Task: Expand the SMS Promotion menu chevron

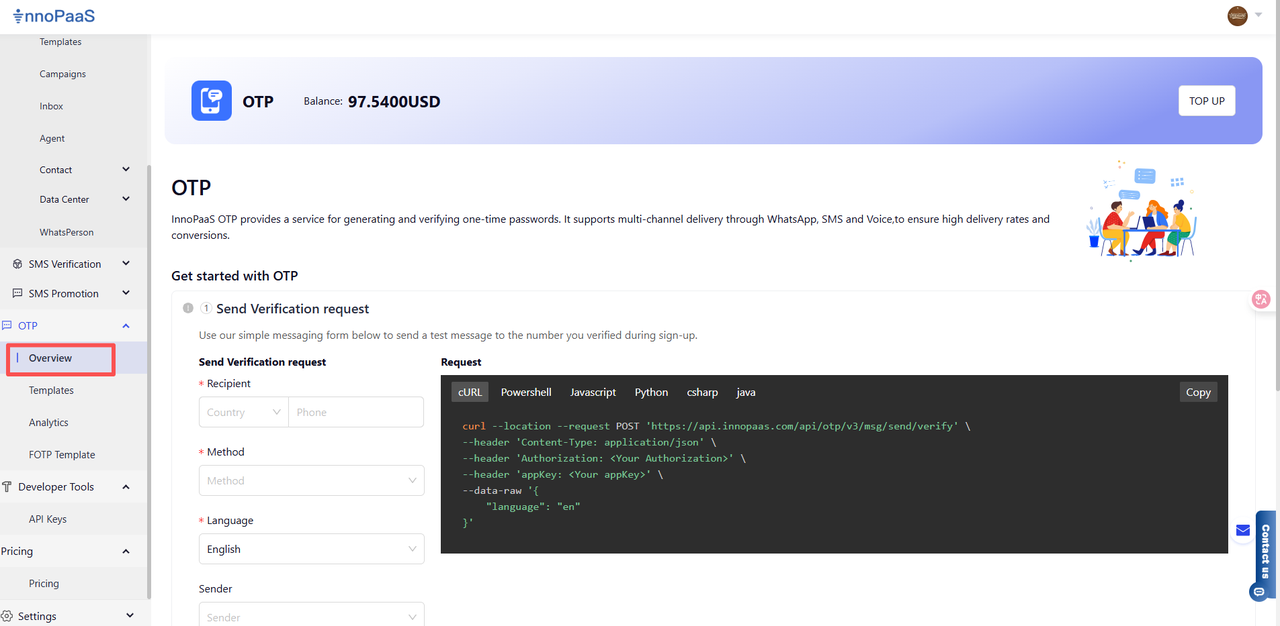Action: [x=126, y=294]
